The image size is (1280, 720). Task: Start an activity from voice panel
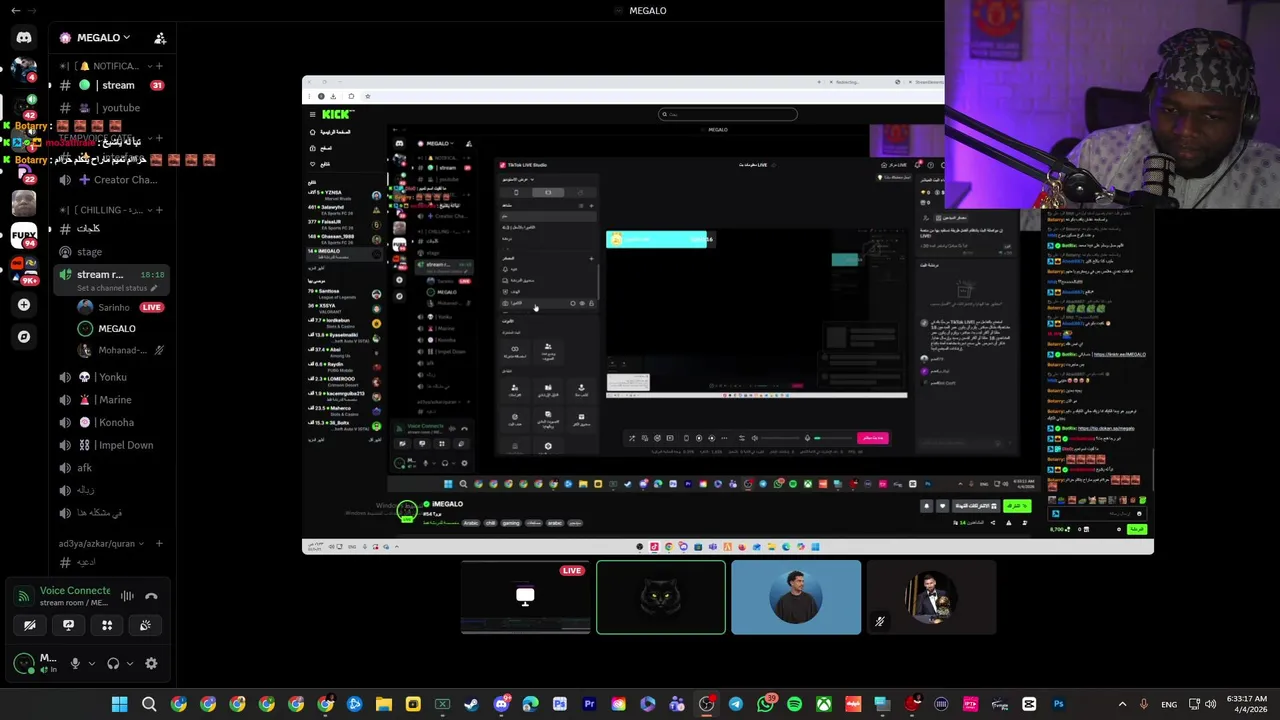point(107,625)
